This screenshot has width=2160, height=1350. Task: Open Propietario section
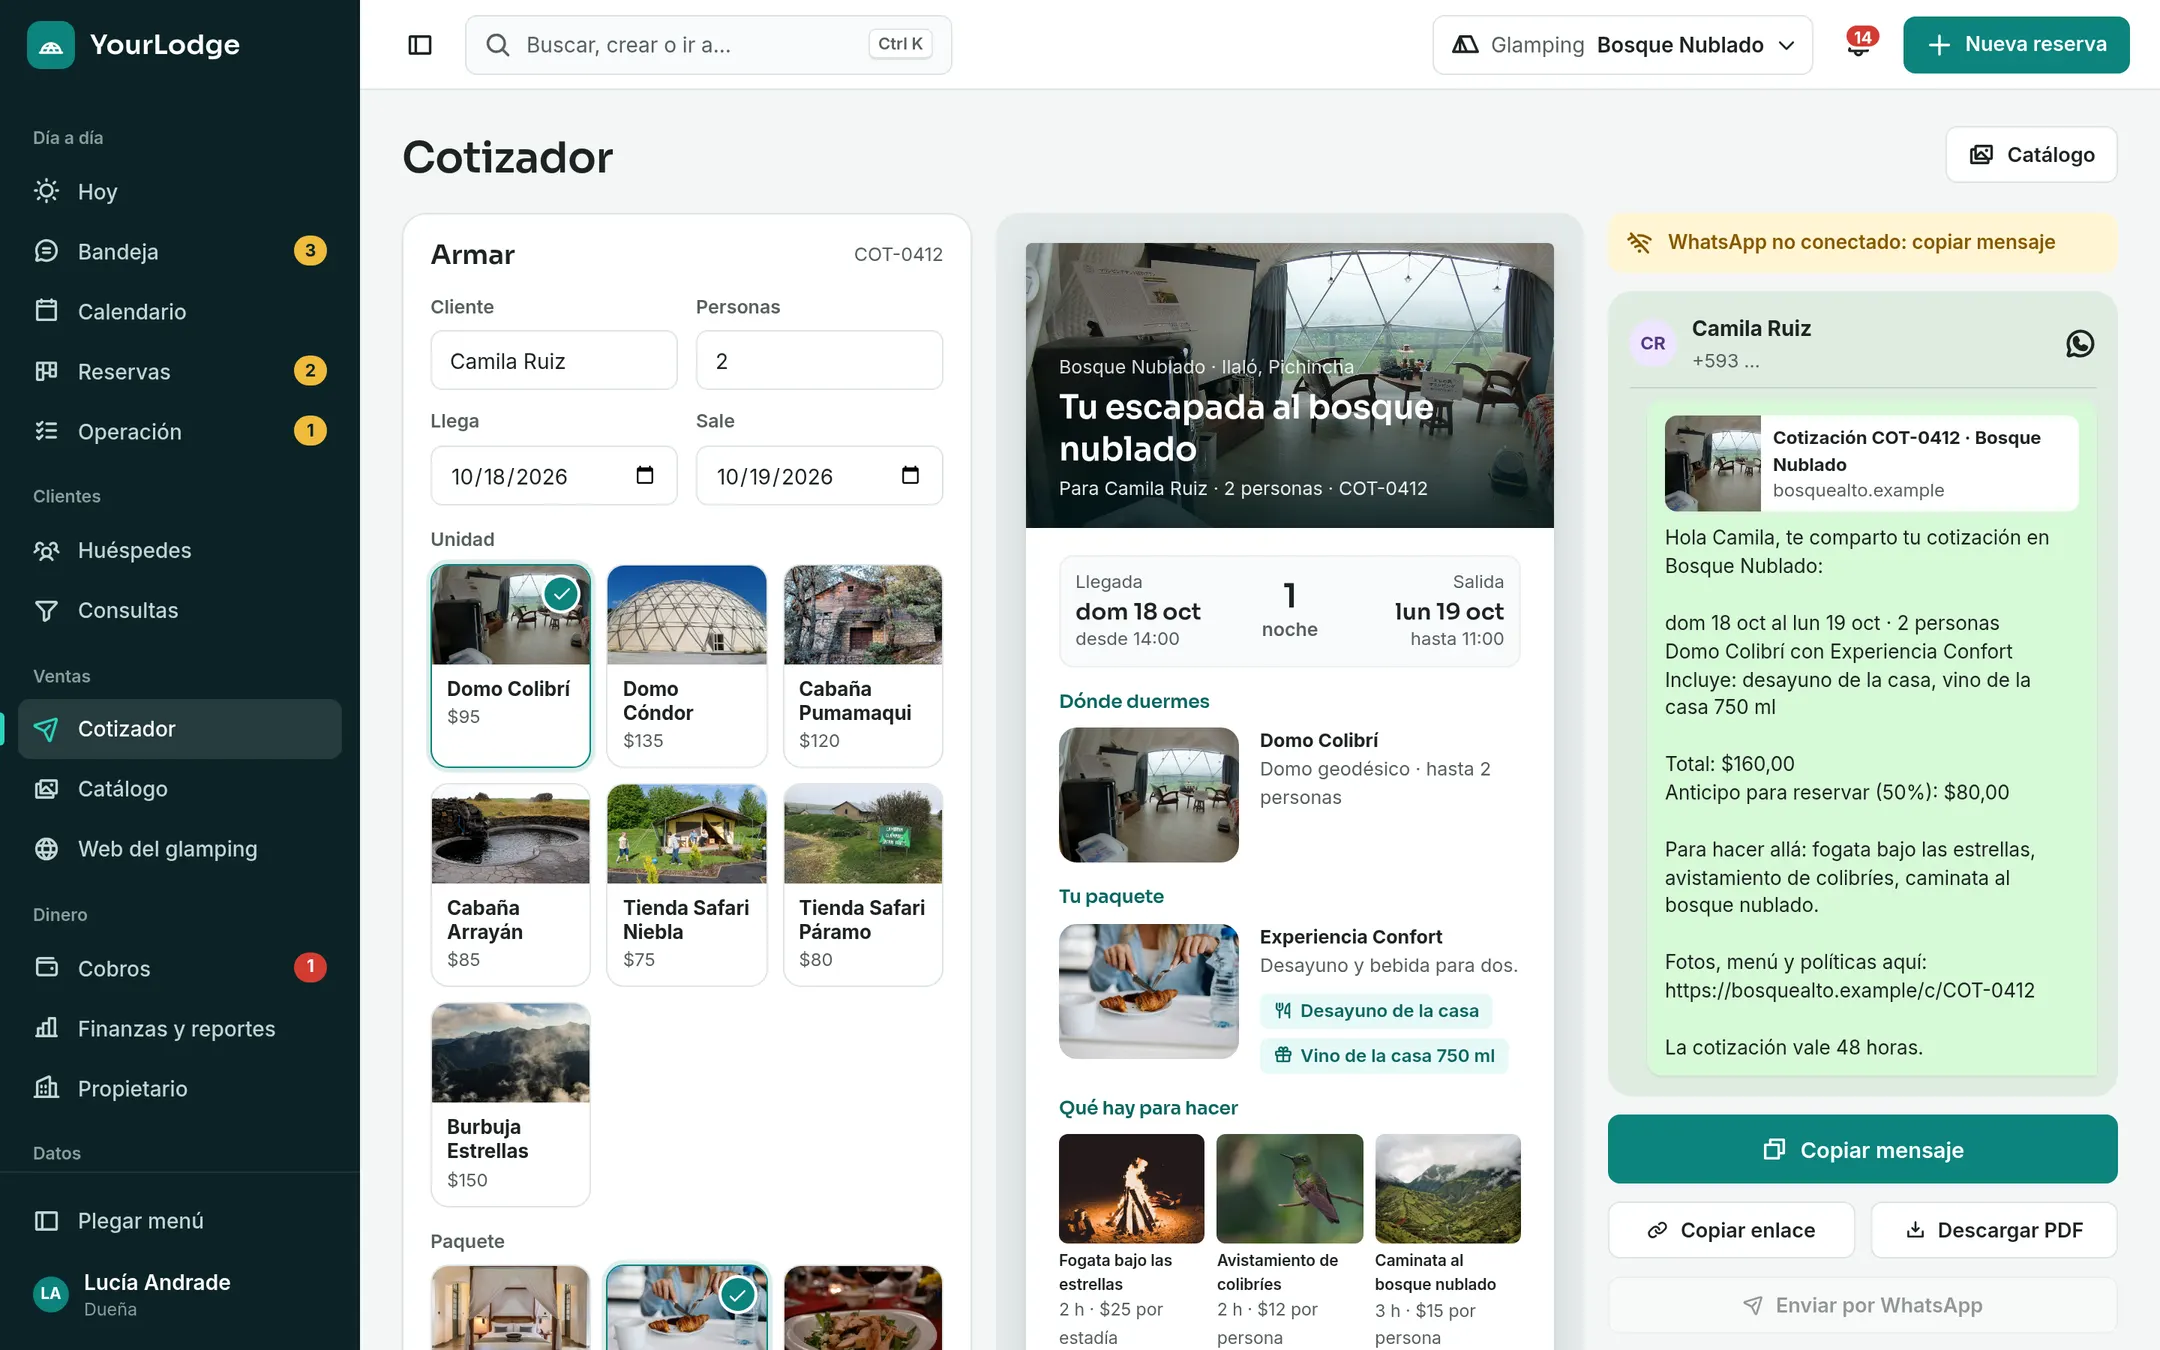[x=180, y=1088]
